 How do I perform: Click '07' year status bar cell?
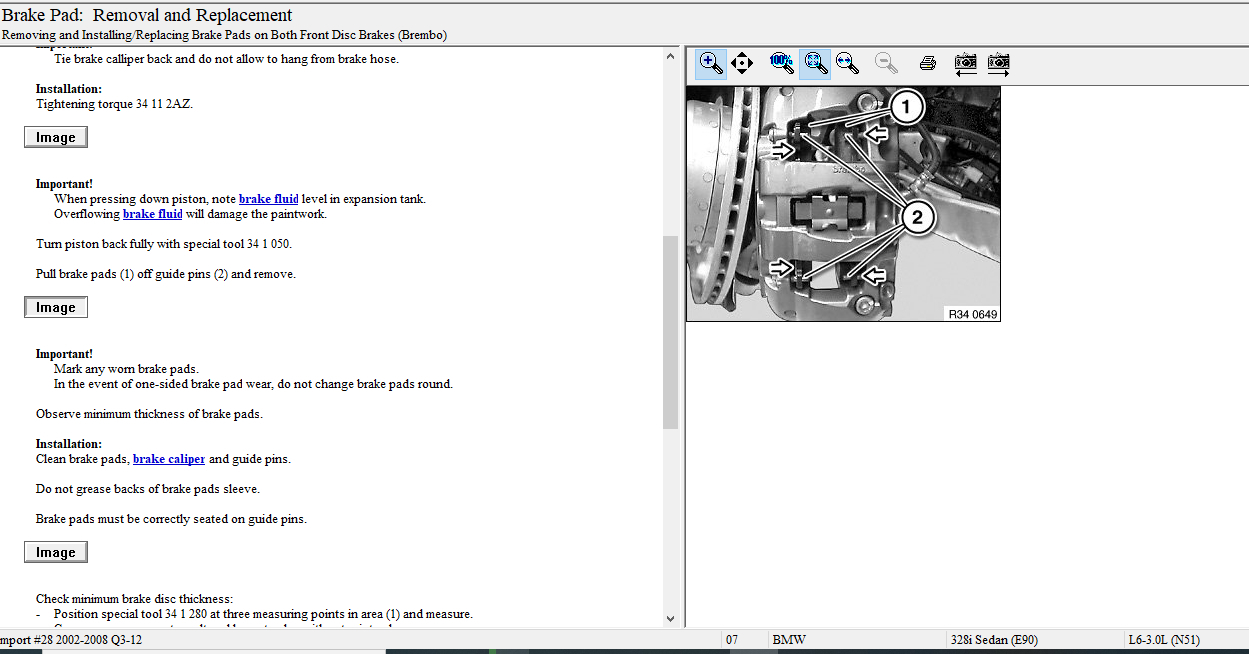(732, 640)
